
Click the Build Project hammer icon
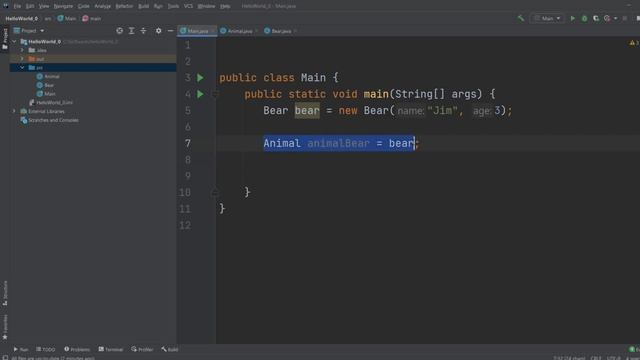520,18
